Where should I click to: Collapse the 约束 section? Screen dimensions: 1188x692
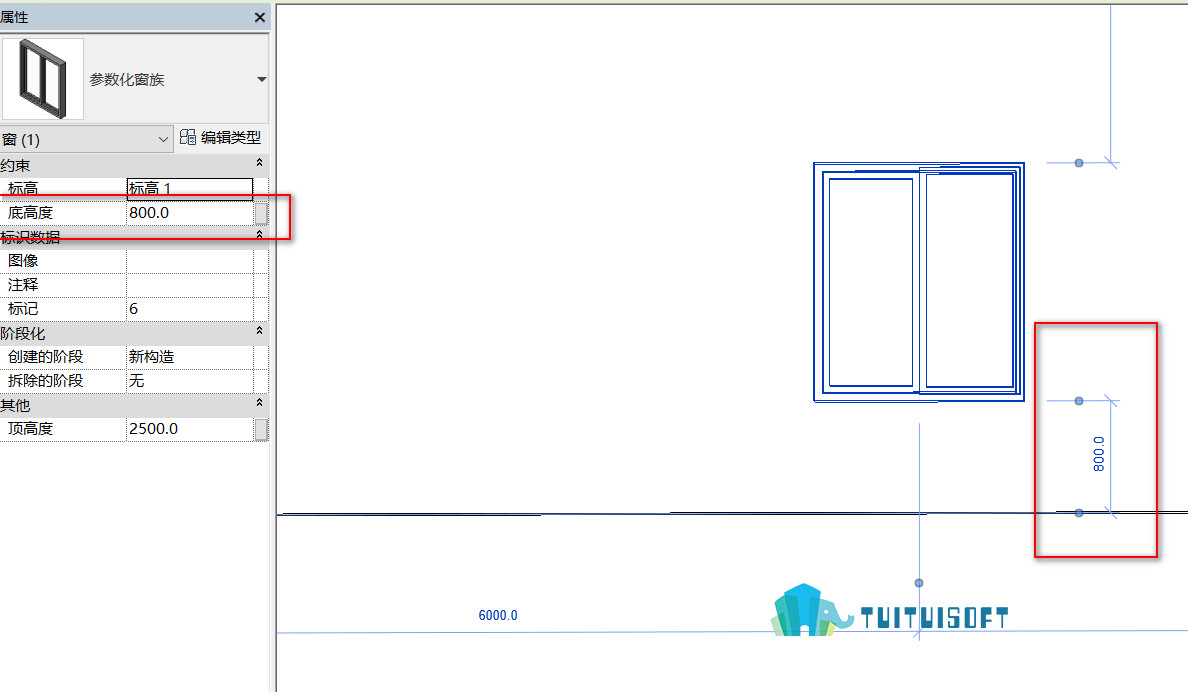[x=259, y=163]
